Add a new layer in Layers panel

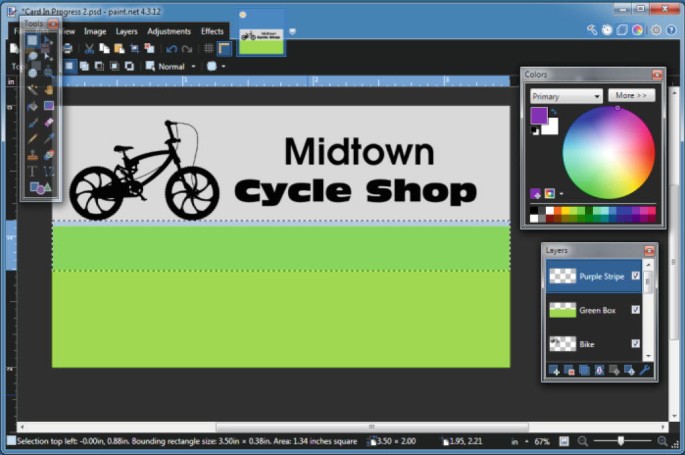point(554,370)
